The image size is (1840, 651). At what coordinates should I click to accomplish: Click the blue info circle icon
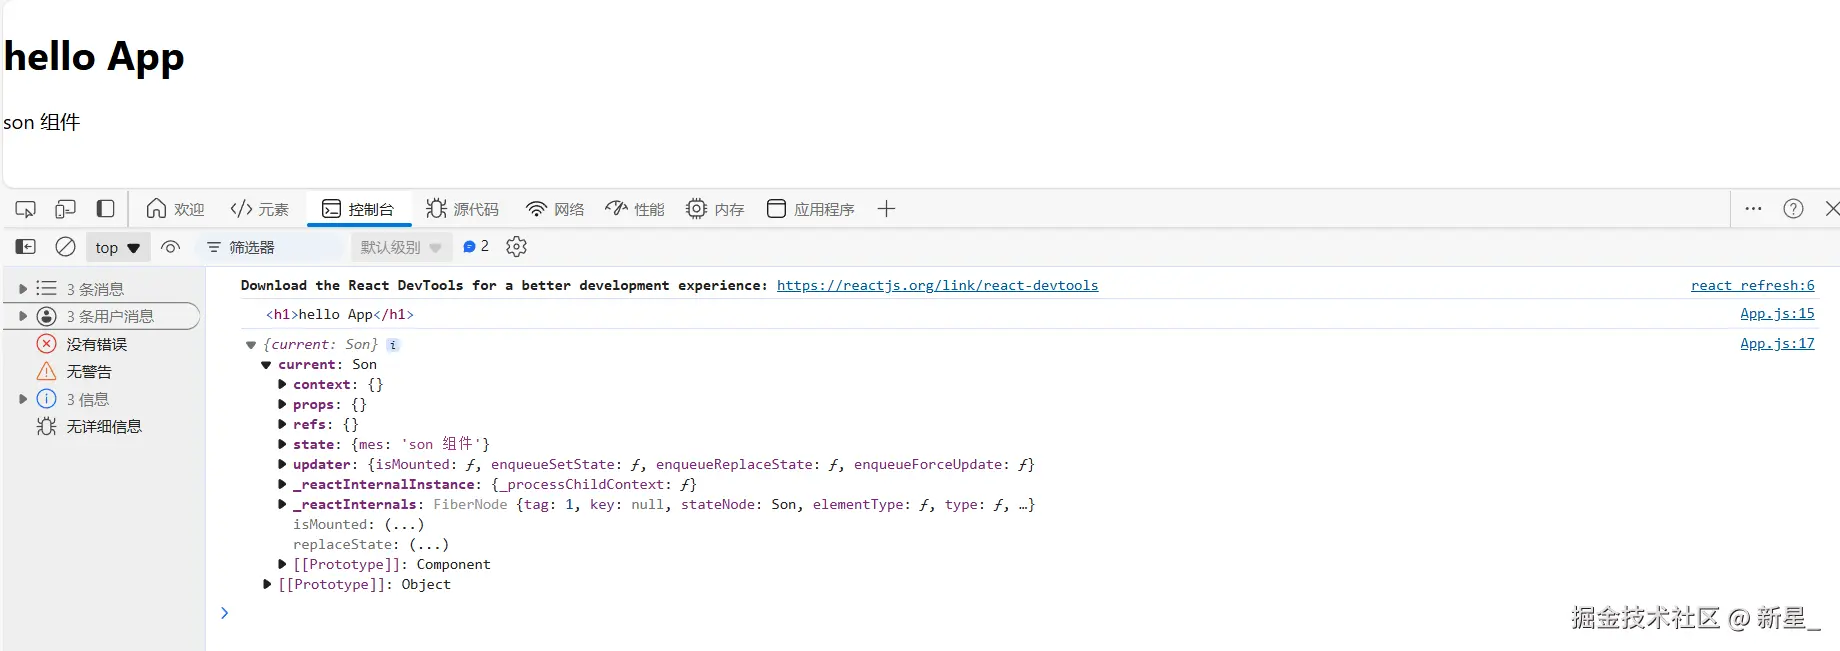pyautogui.click(x=46, y=399)
